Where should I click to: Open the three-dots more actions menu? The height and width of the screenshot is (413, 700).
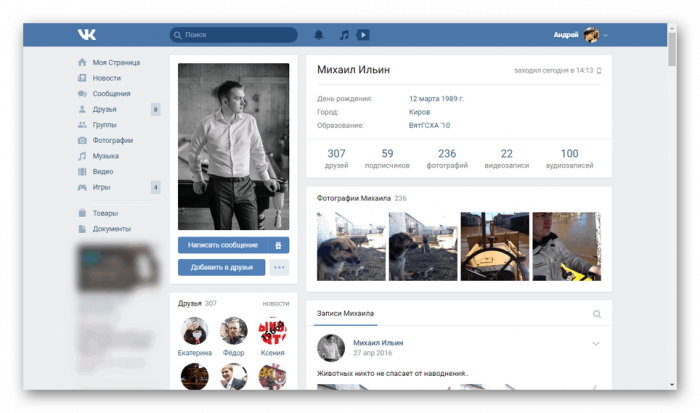279,267
